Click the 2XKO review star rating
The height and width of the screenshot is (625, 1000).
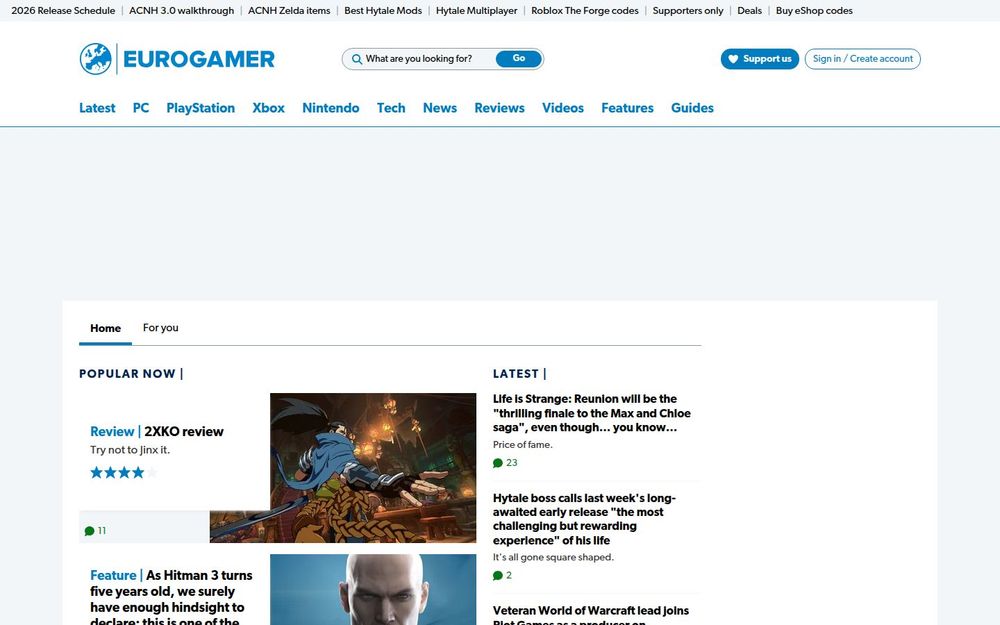click(x=124, y=473)
